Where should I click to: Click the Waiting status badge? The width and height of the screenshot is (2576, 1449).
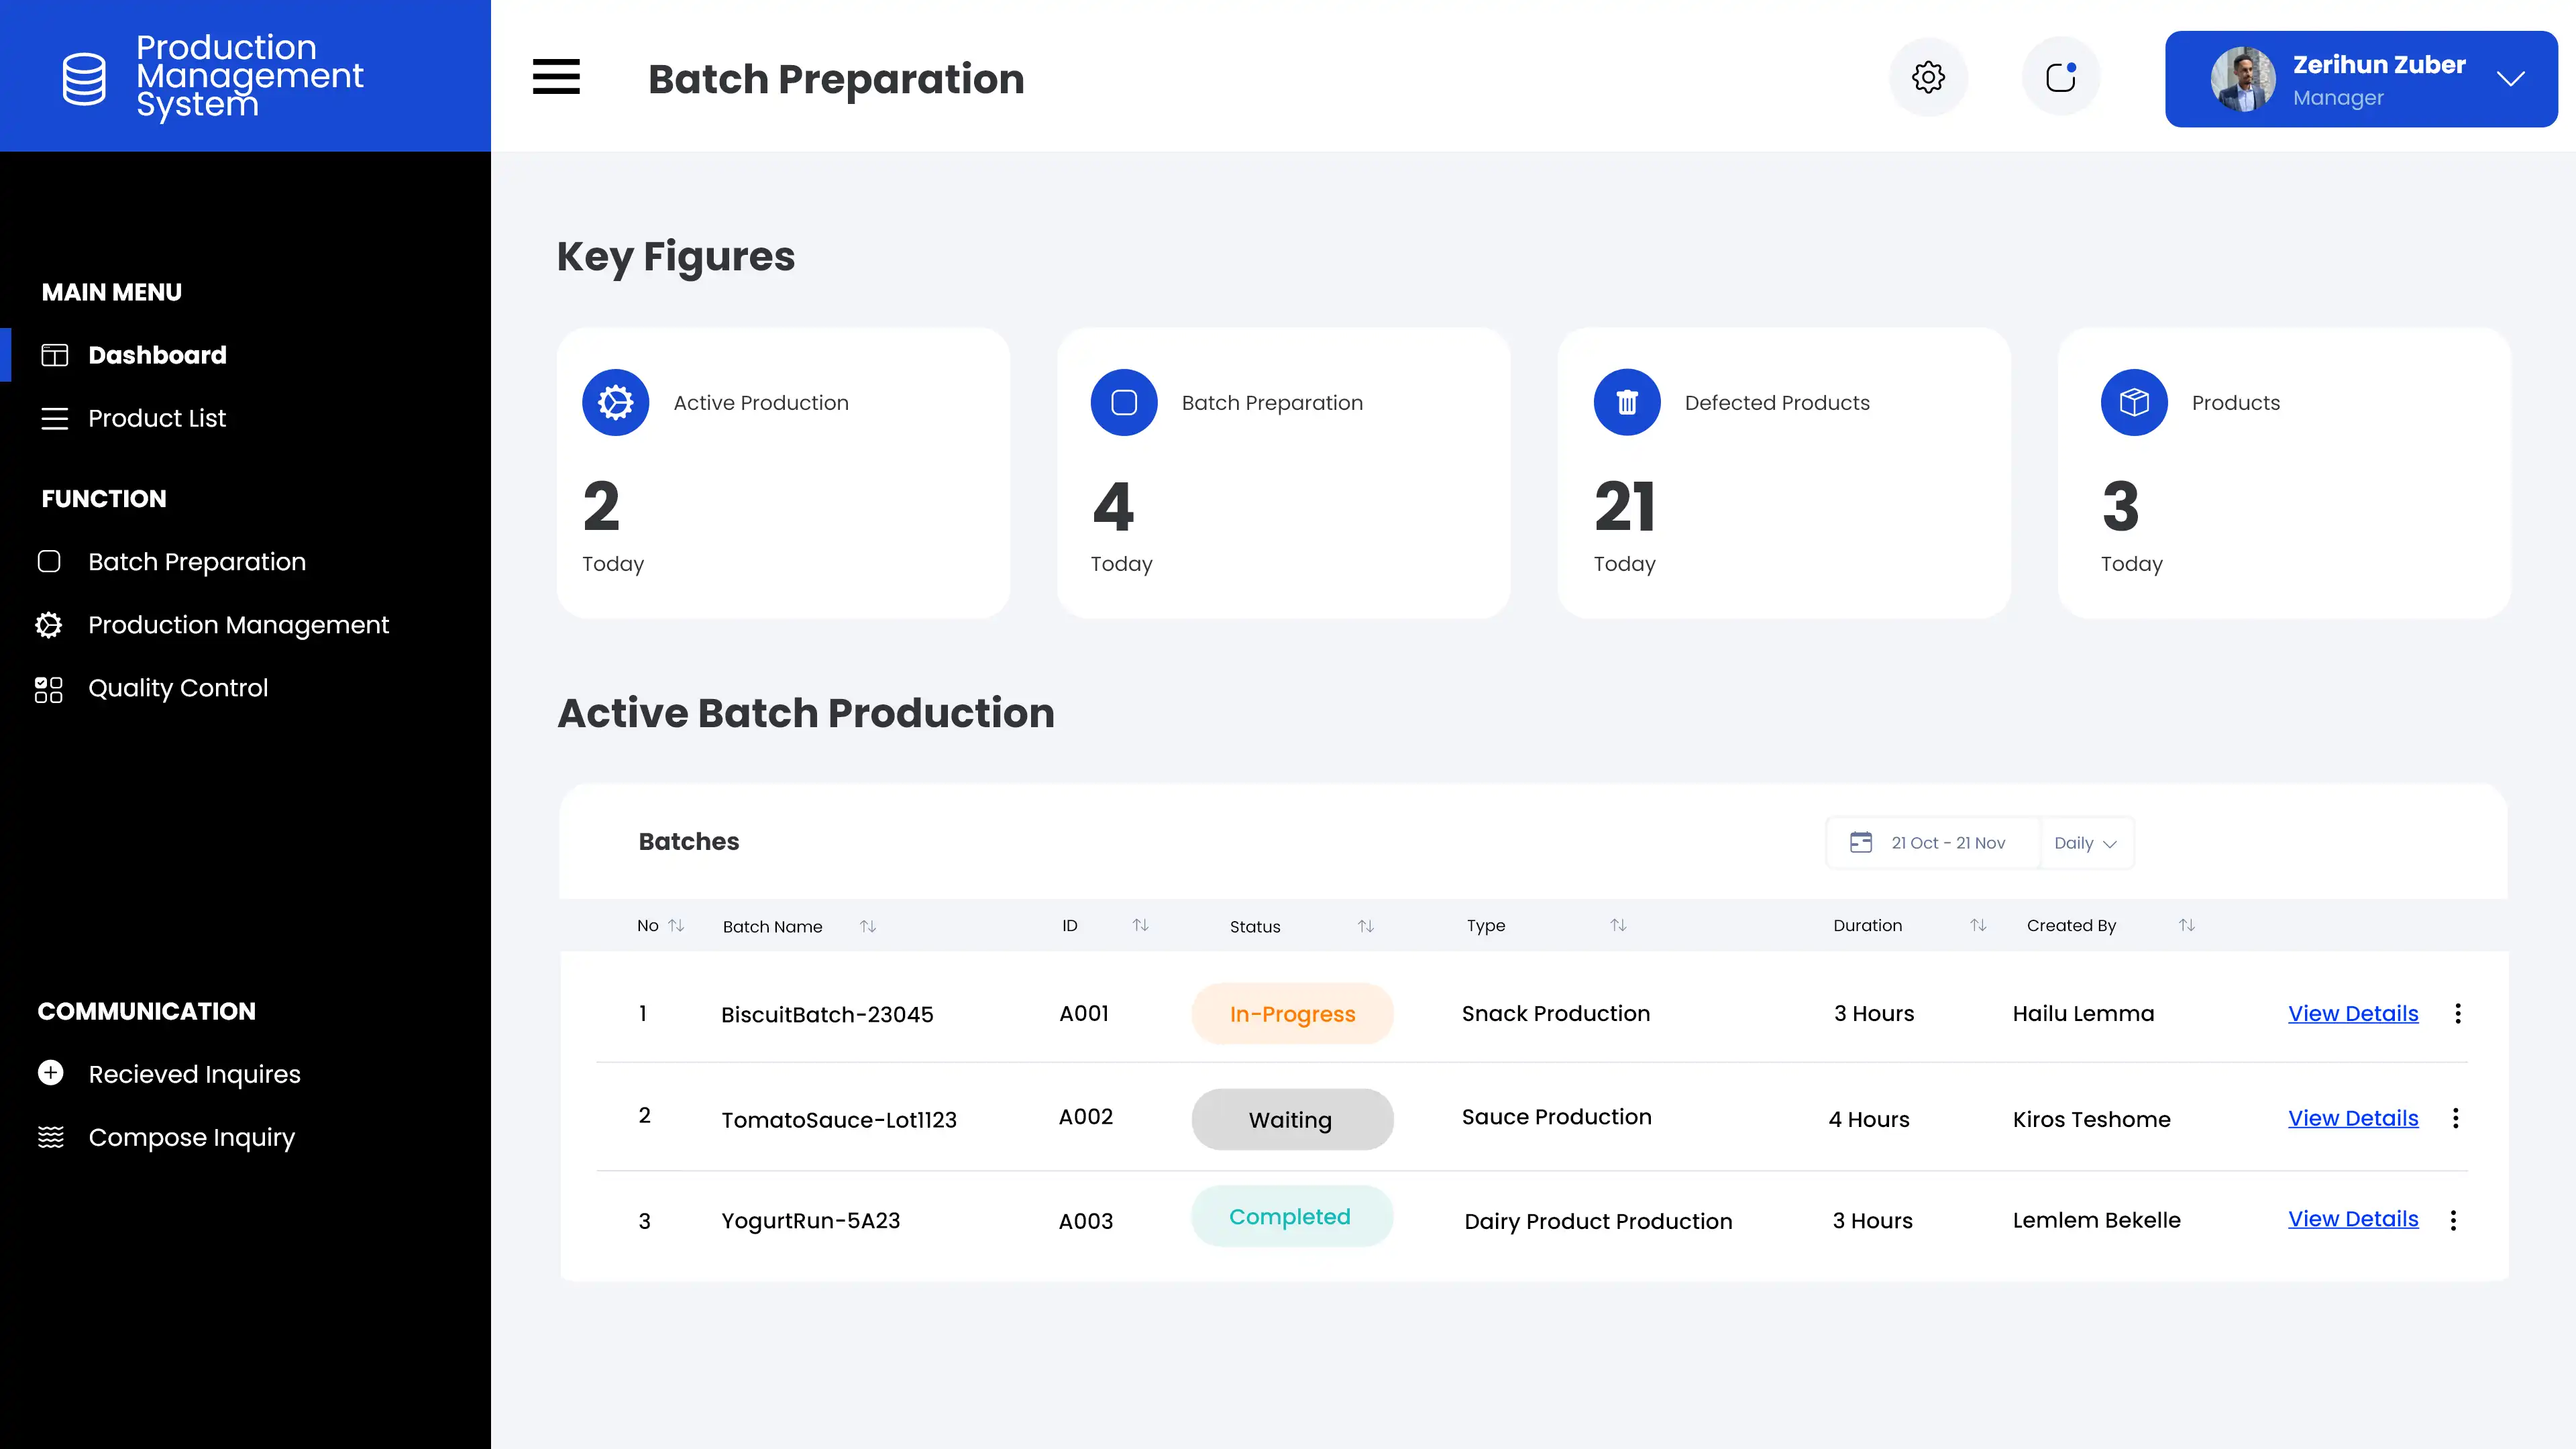point(1291,1119)
